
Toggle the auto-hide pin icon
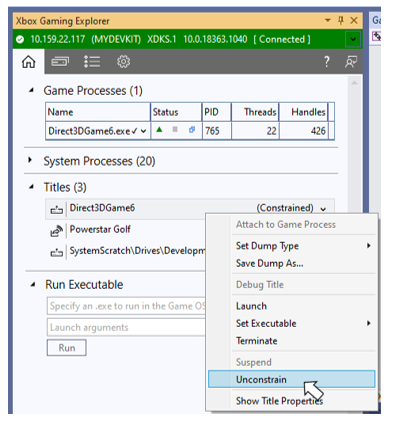(x=341, y=20)
